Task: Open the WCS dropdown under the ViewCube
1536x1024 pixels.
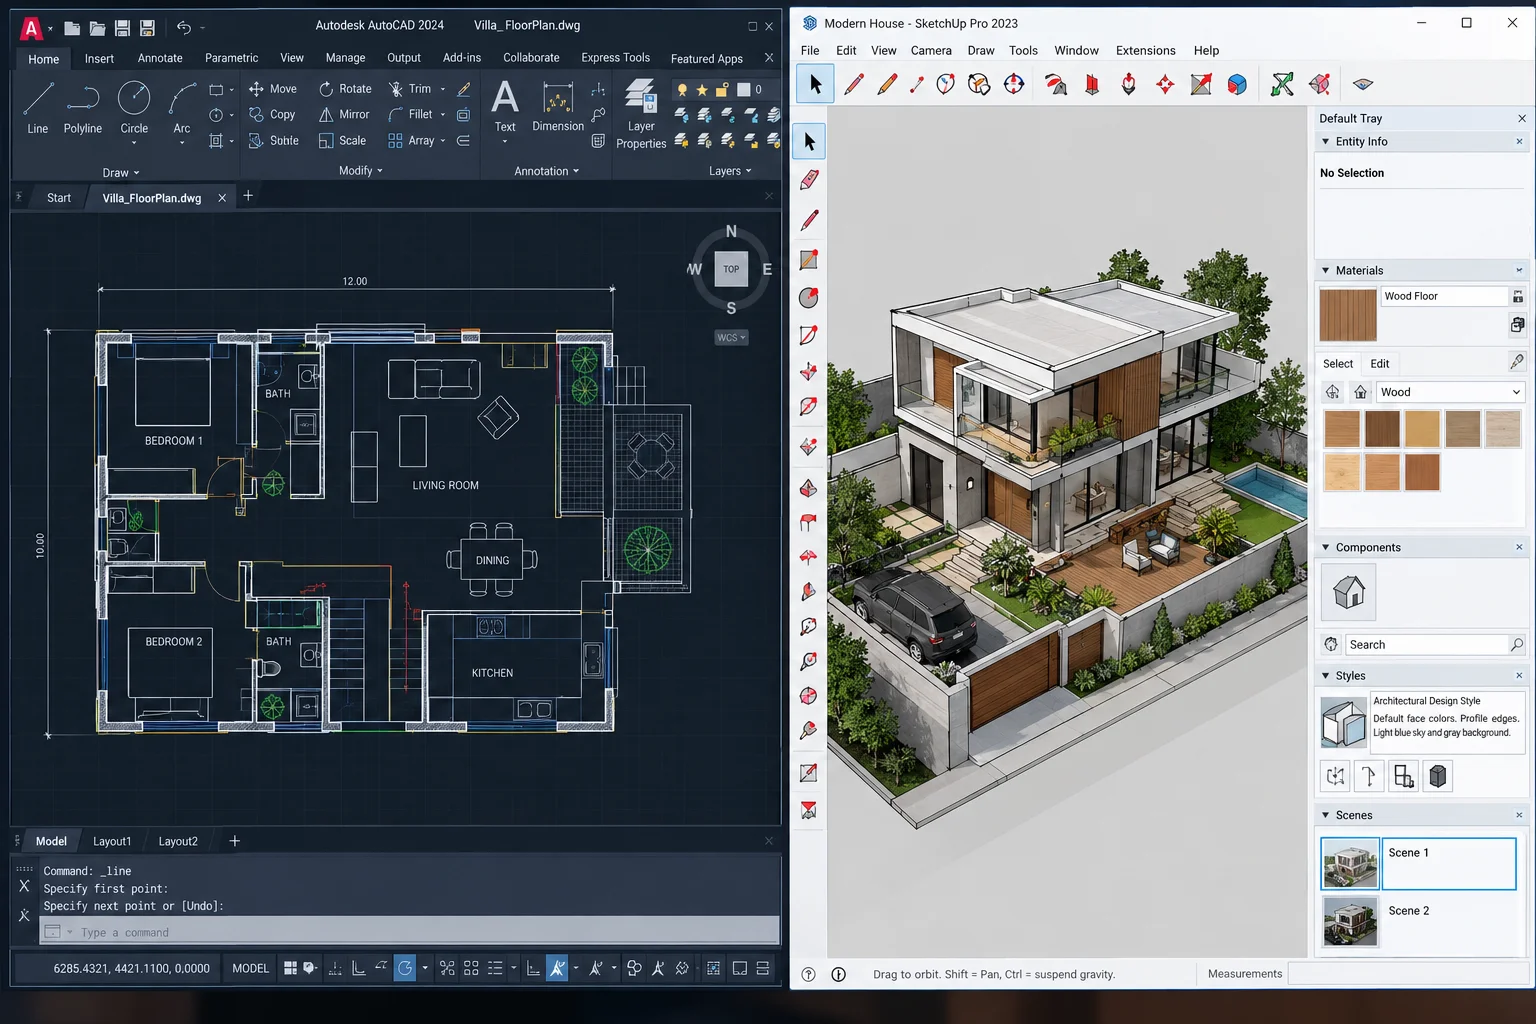Action: click(732, 338)
